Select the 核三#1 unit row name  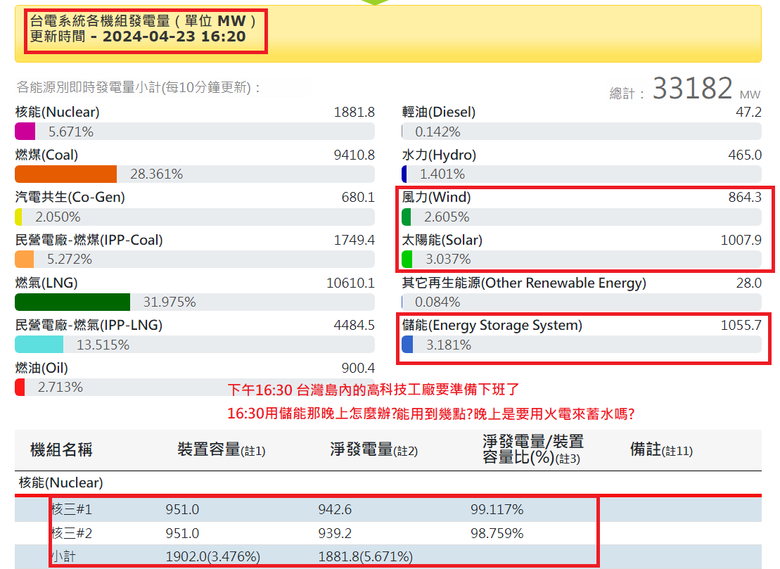(72, 509)
